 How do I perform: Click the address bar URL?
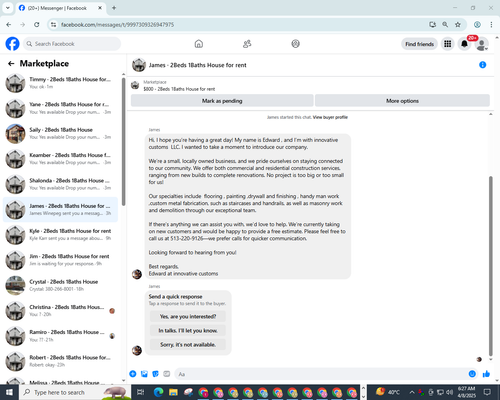117,25
